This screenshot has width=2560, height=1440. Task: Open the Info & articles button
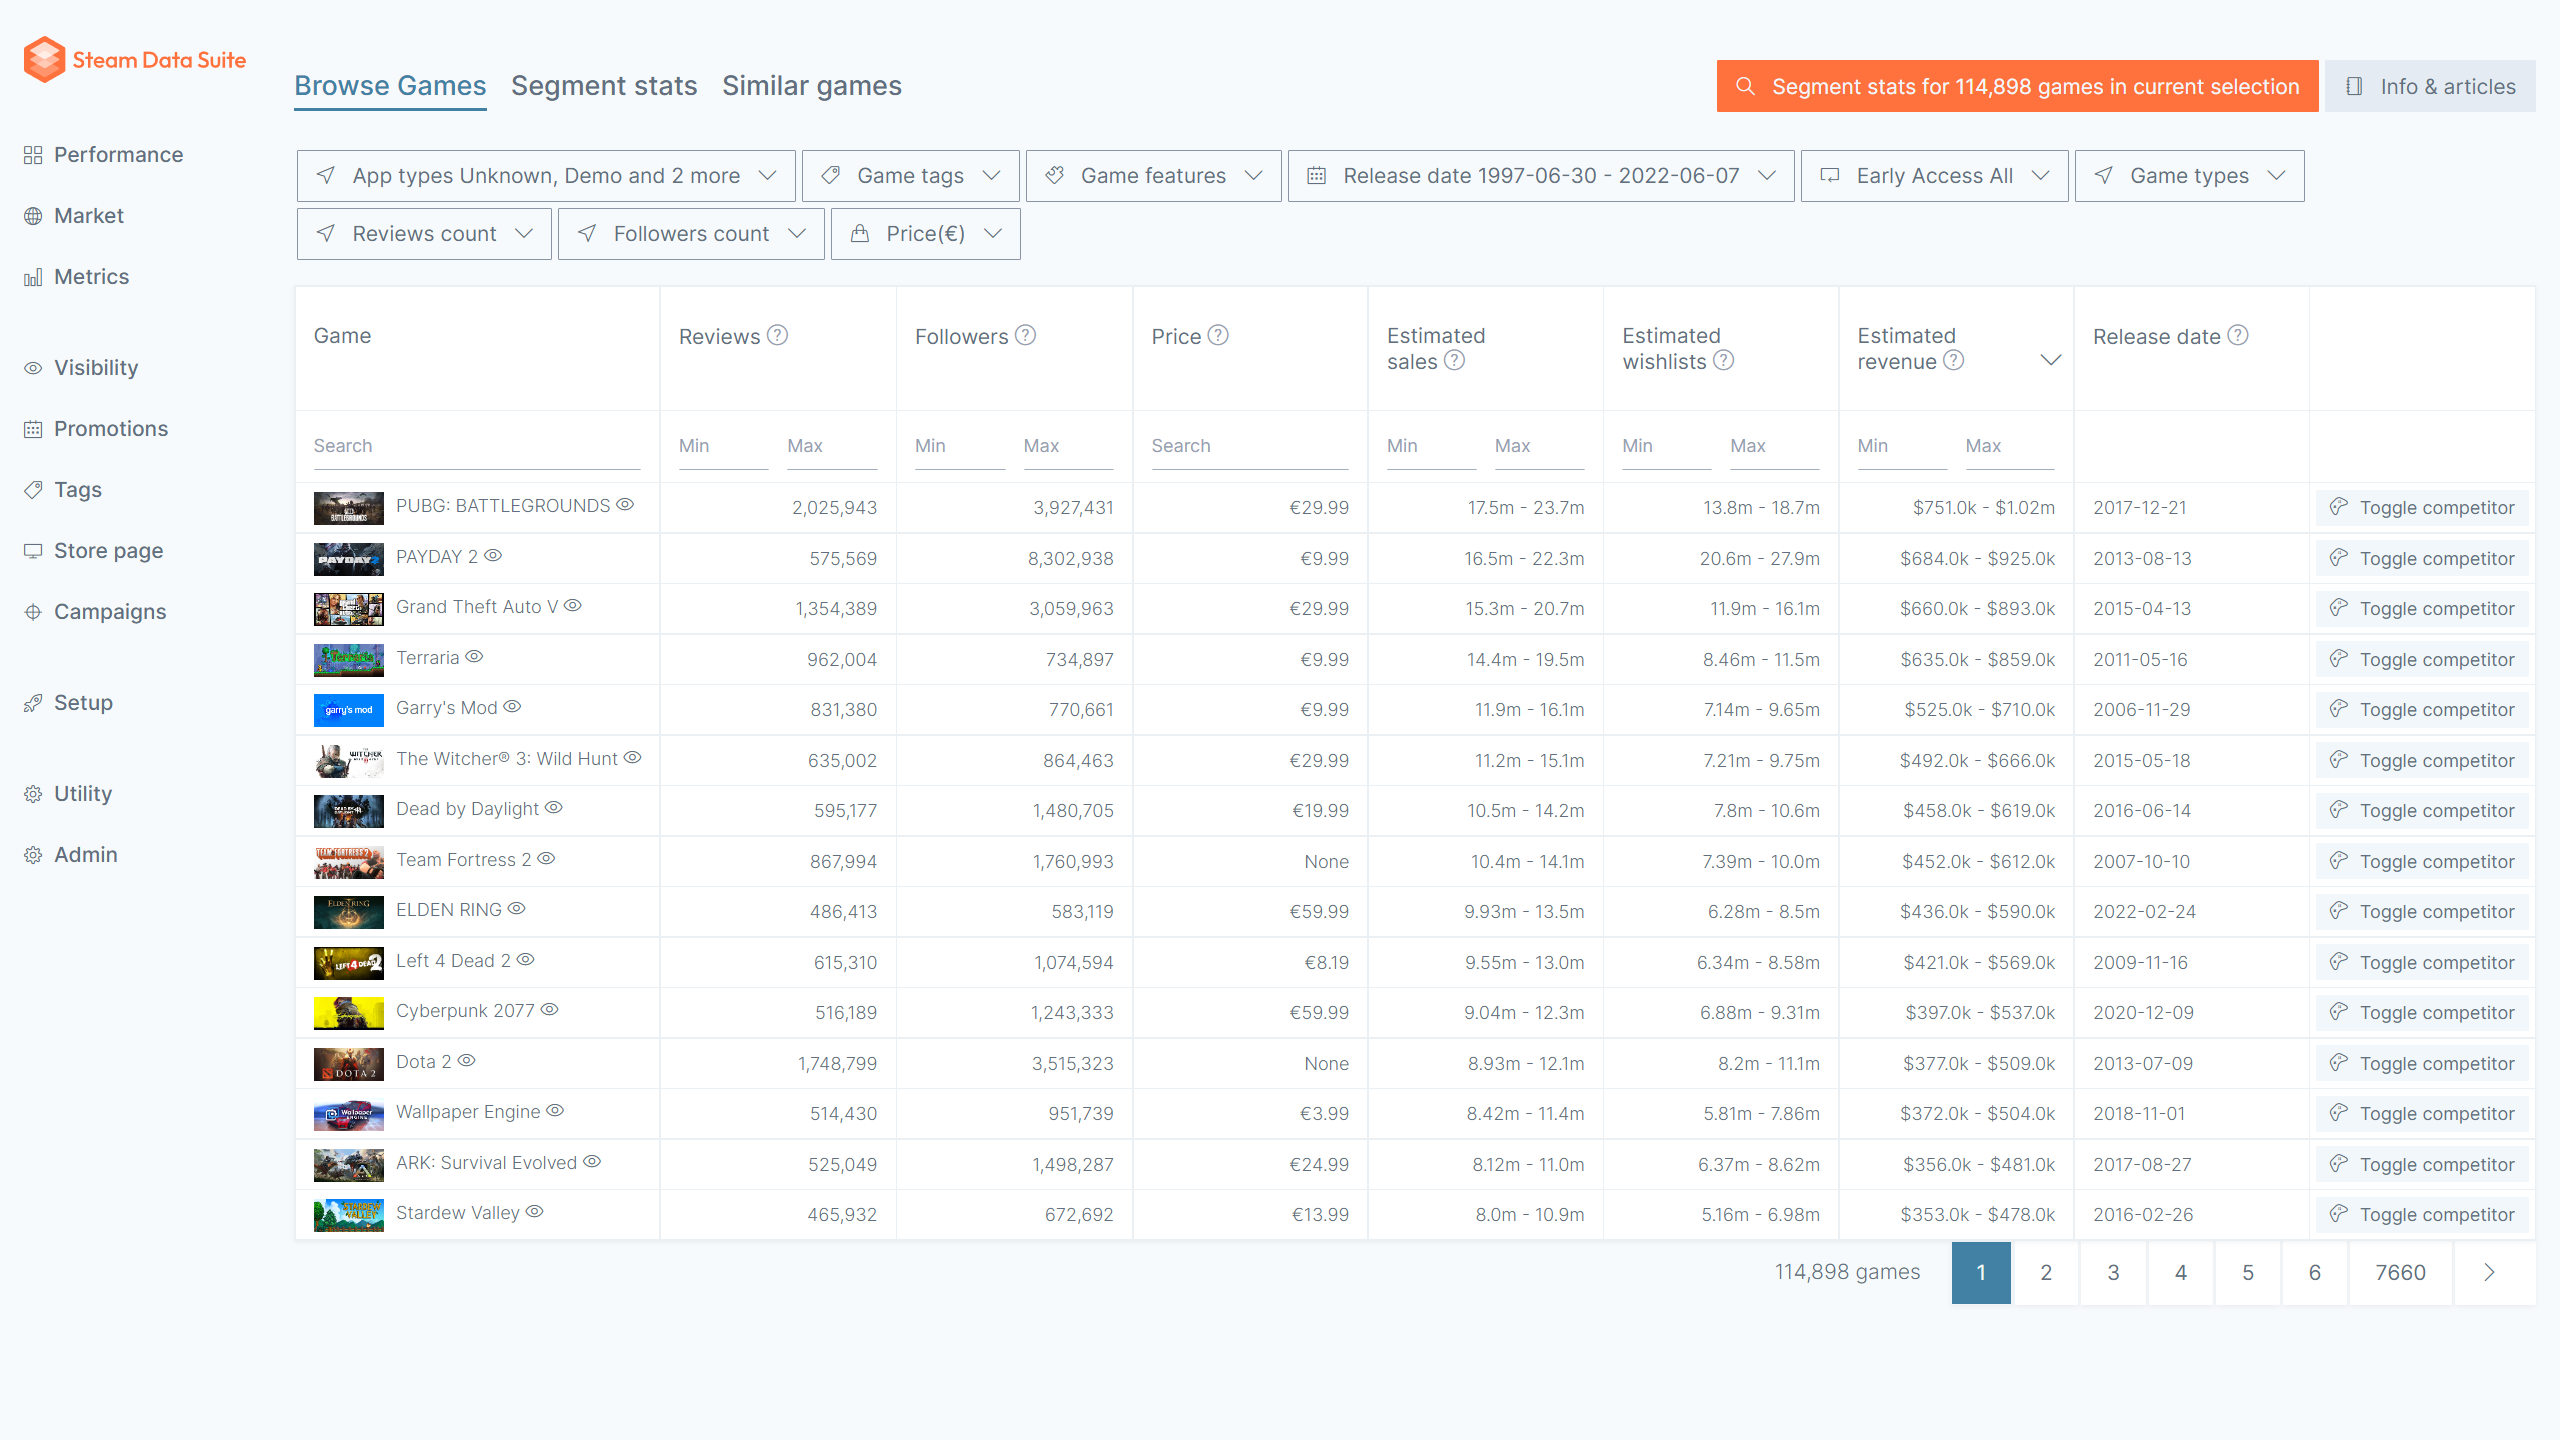click(2430, 86)
